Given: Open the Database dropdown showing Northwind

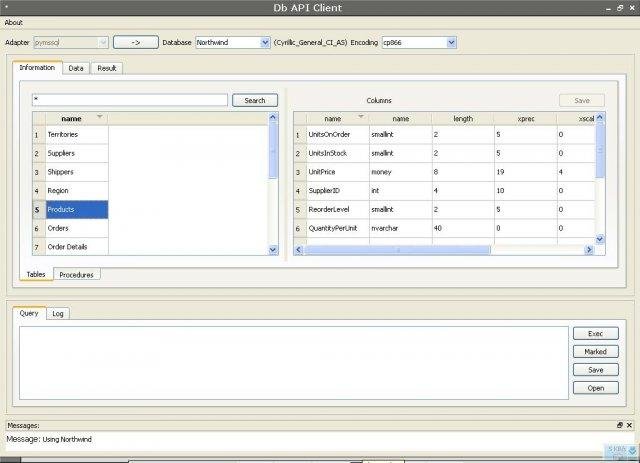Looking at the screenshot, I should tap(233, 42).
